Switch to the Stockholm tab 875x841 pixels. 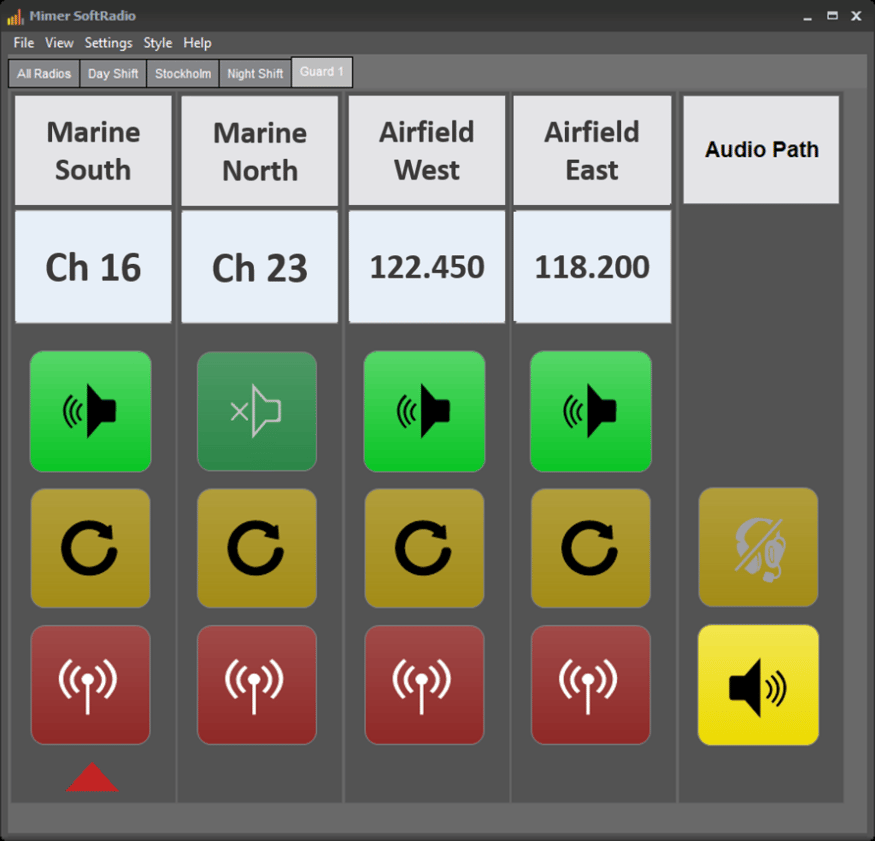click(x=183, y=74)
